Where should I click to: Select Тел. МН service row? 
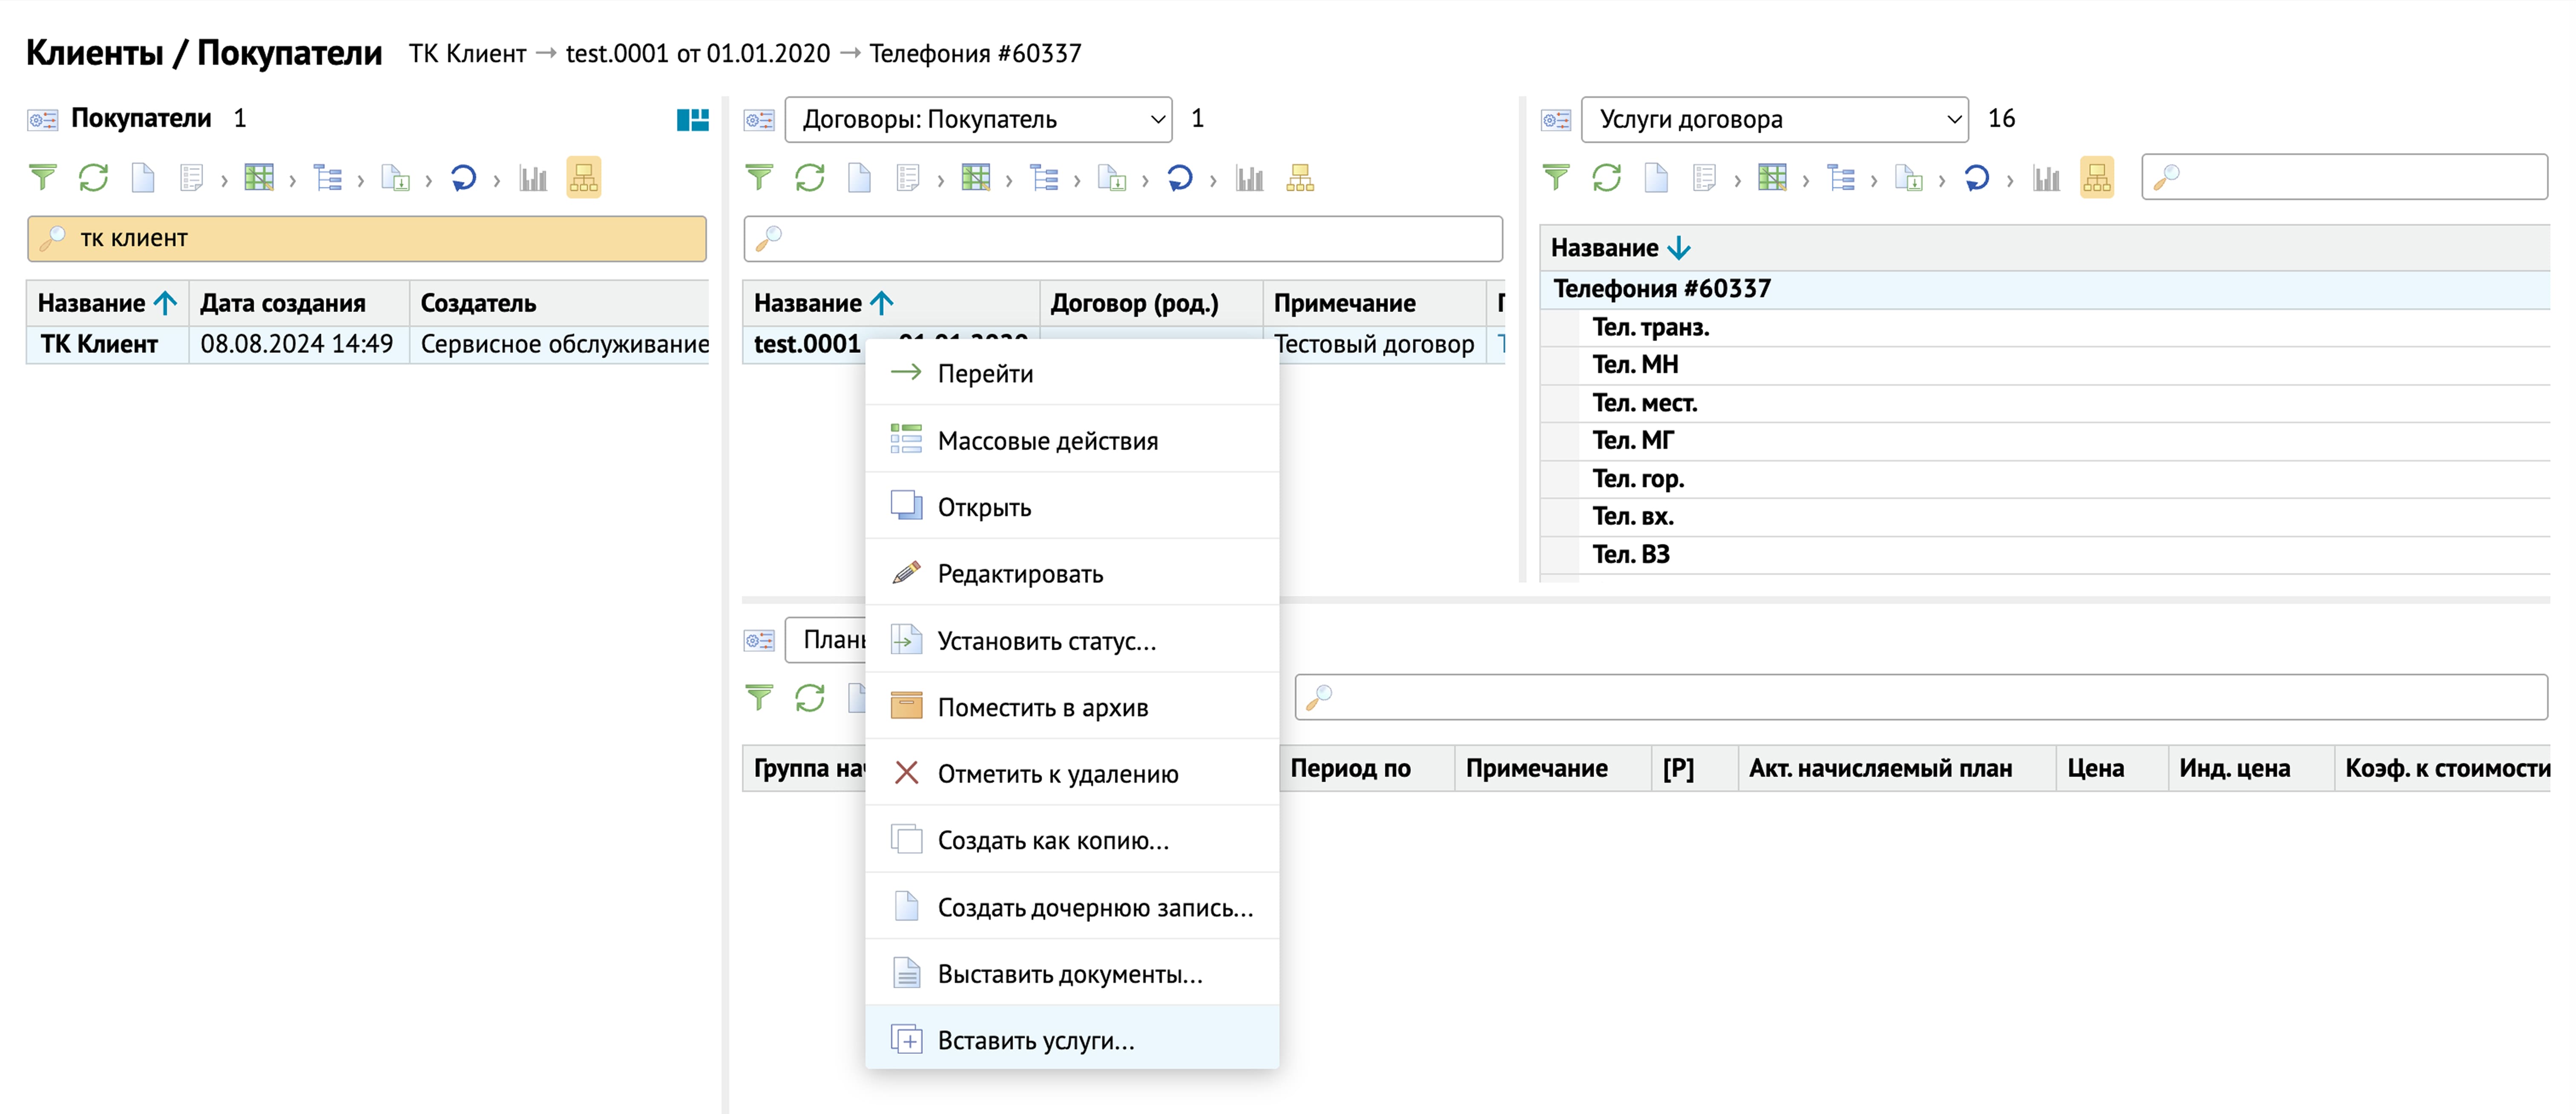pyautogui.click(x=2045, y=365)
